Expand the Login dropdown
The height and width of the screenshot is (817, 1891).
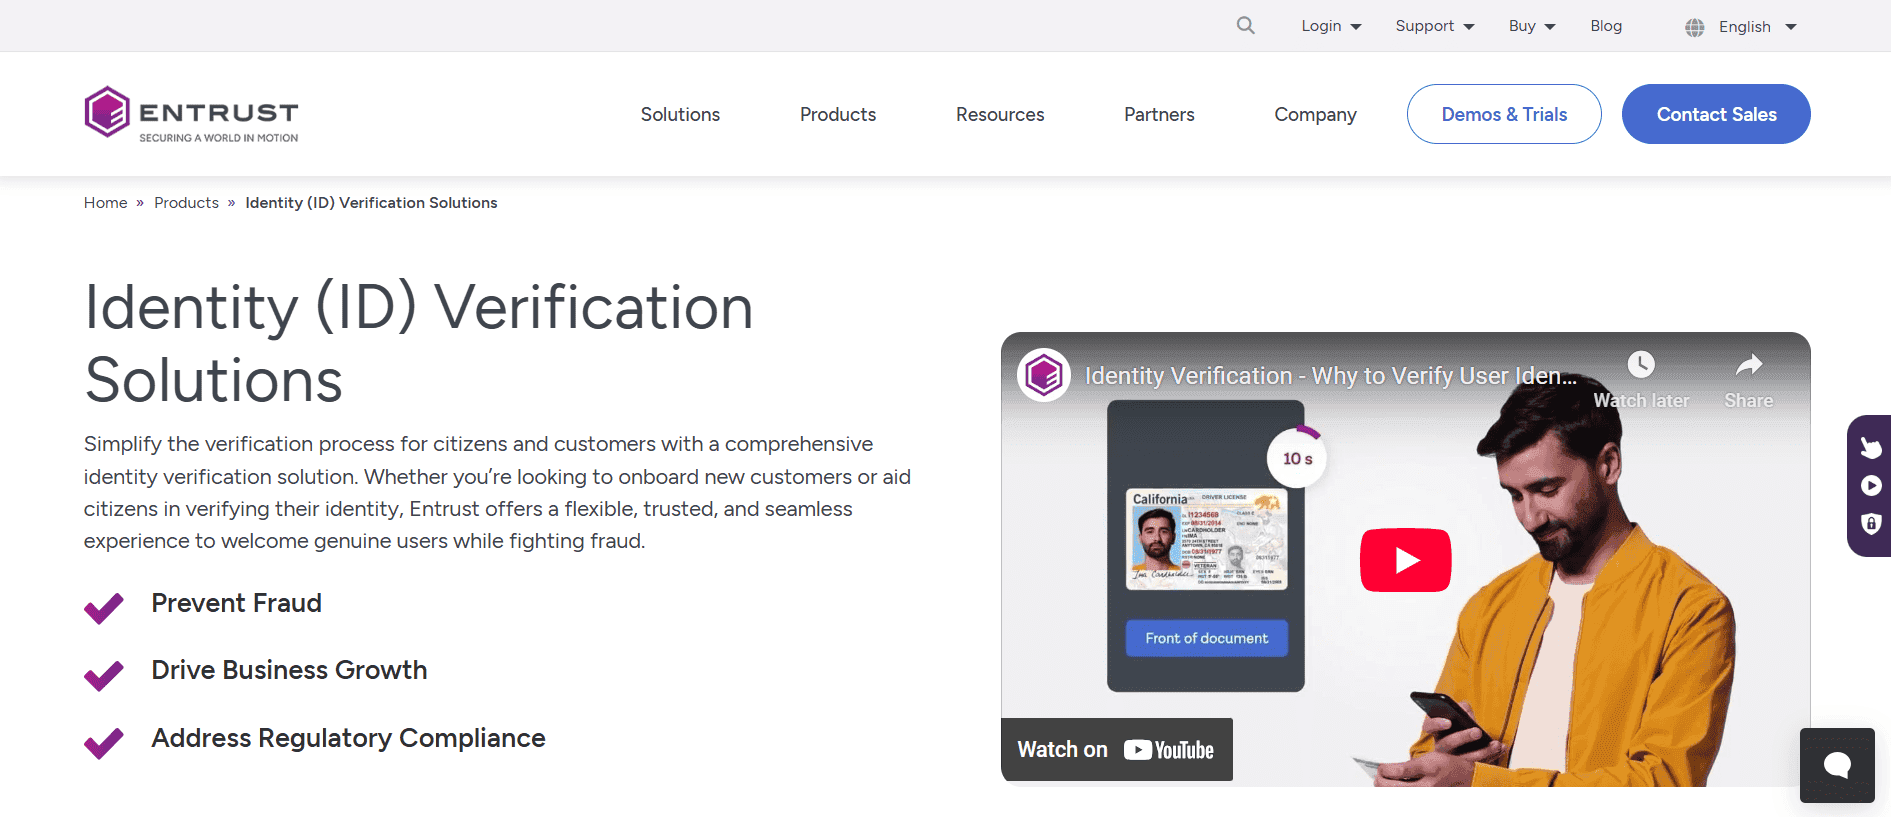pyautogui.click(x=1331, y=26)
